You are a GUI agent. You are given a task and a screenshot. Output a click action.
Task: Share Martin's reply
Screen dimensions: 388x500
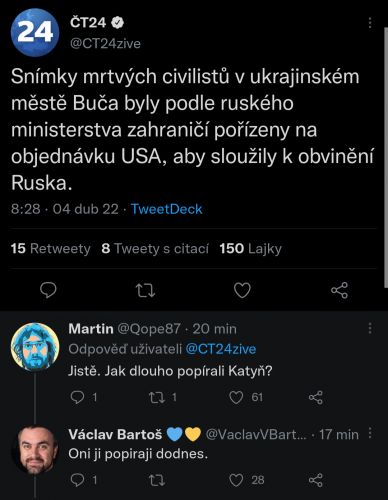coord(316,397)
